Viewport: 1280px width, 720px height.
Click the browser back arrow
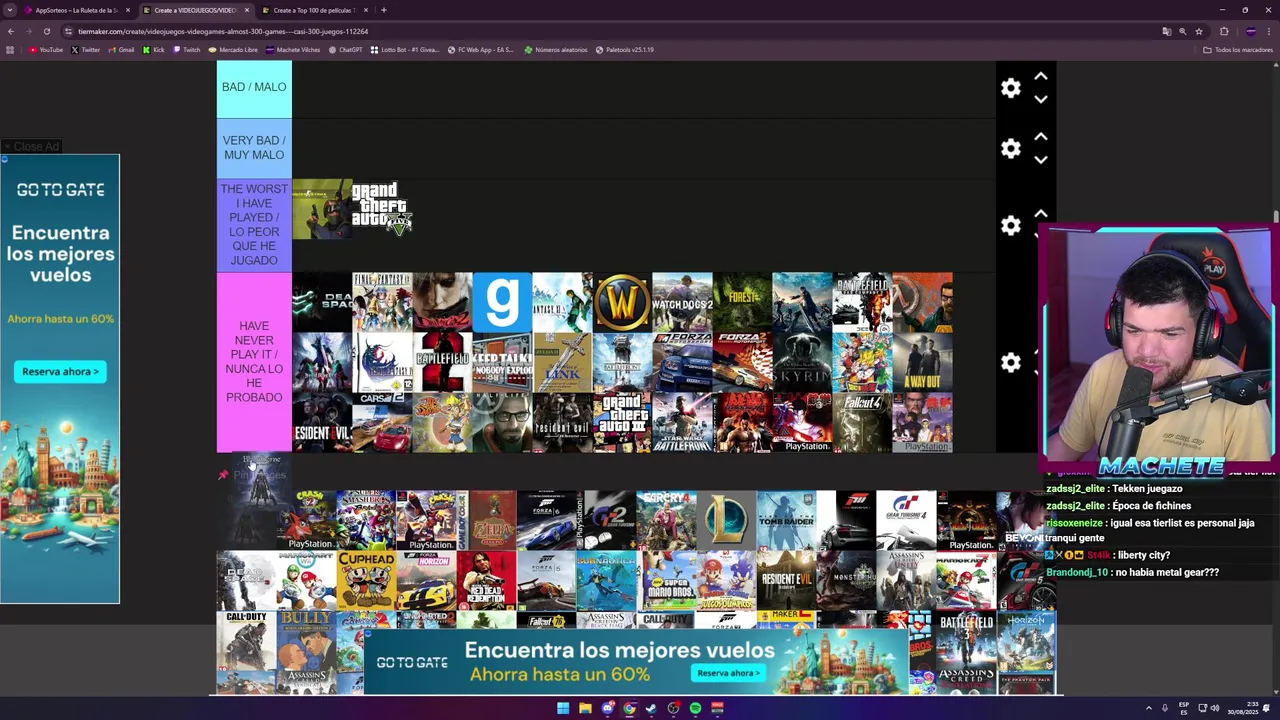click(11, 31)
